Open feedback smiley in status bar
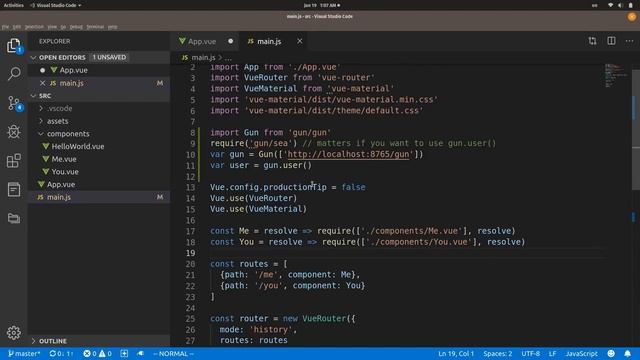Screen dimensions: 640x360 coord(611,353)
